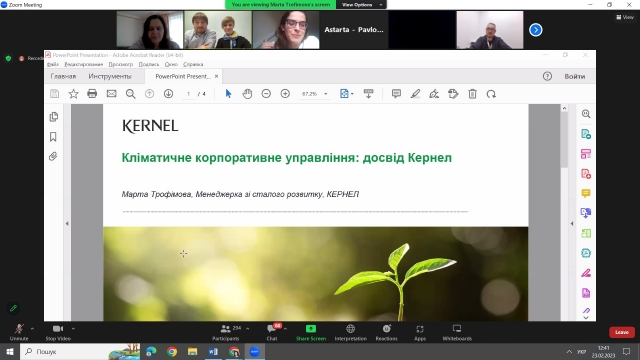The width and height of the screenshot is (640, 360).
Task: Open the Просмотр menu
Action: coord(121,64)
